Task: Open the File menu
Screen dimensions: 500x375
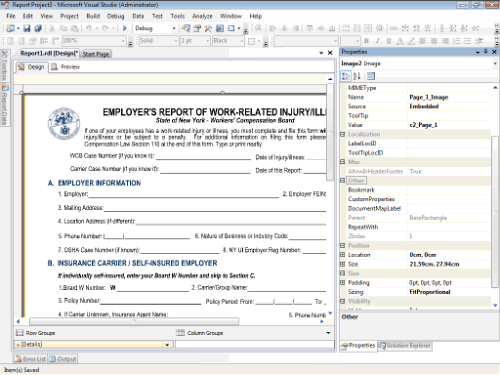Action: point(11,16)
